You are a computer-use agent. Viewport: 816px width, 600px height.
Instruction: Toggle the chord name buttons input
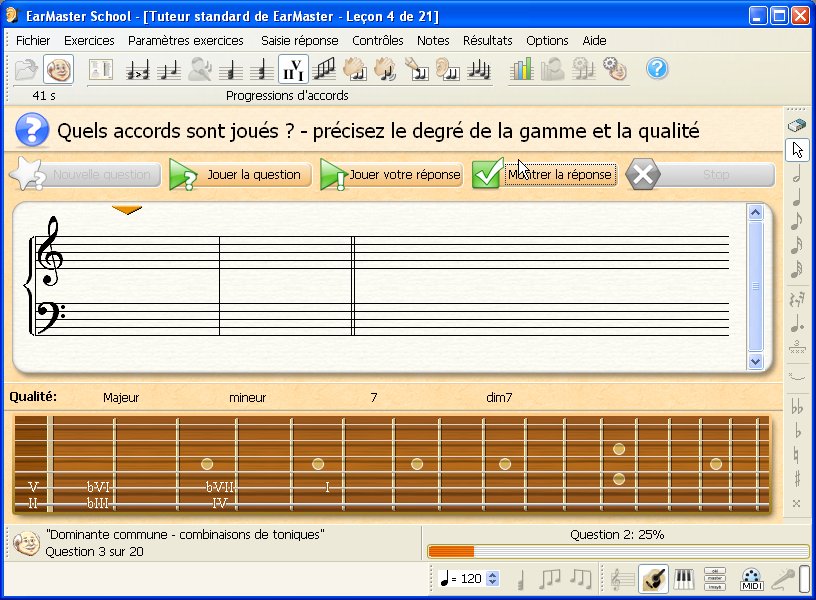(x=714, y=578)
